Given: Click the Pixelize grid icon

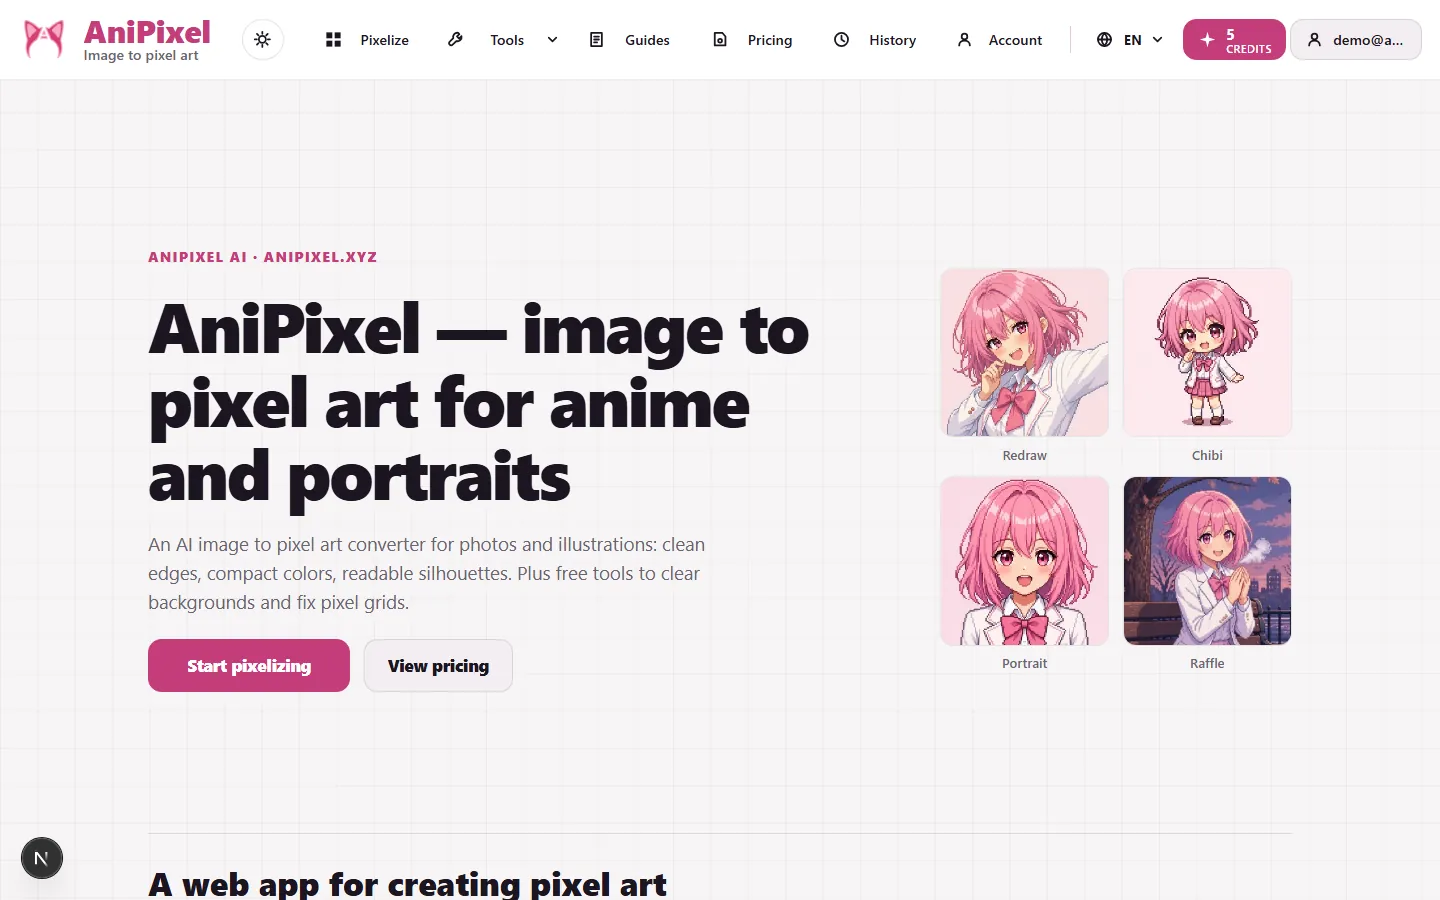Looking at the screenshot, I should click(334, 40).
